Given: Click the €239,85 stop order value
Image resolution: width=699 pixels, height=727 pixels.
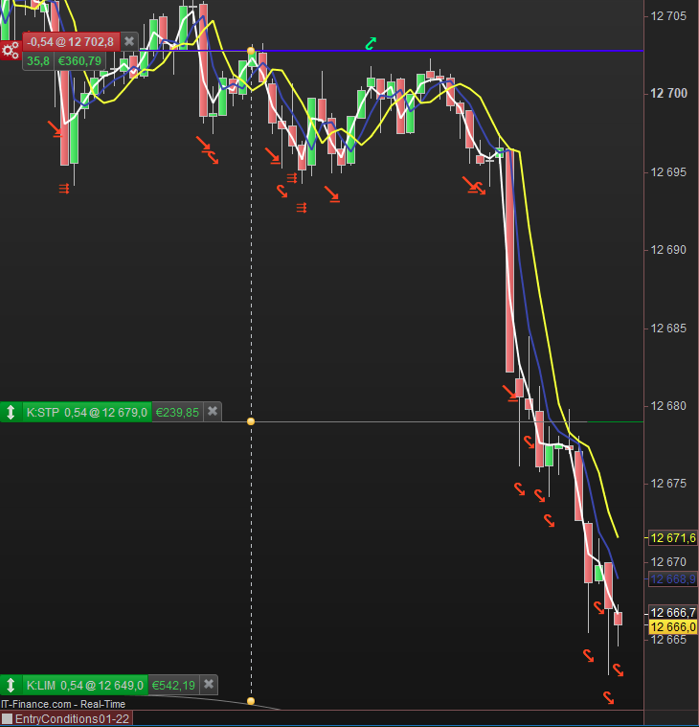Looking at the screenshot, I should click(x=177, y=412).
